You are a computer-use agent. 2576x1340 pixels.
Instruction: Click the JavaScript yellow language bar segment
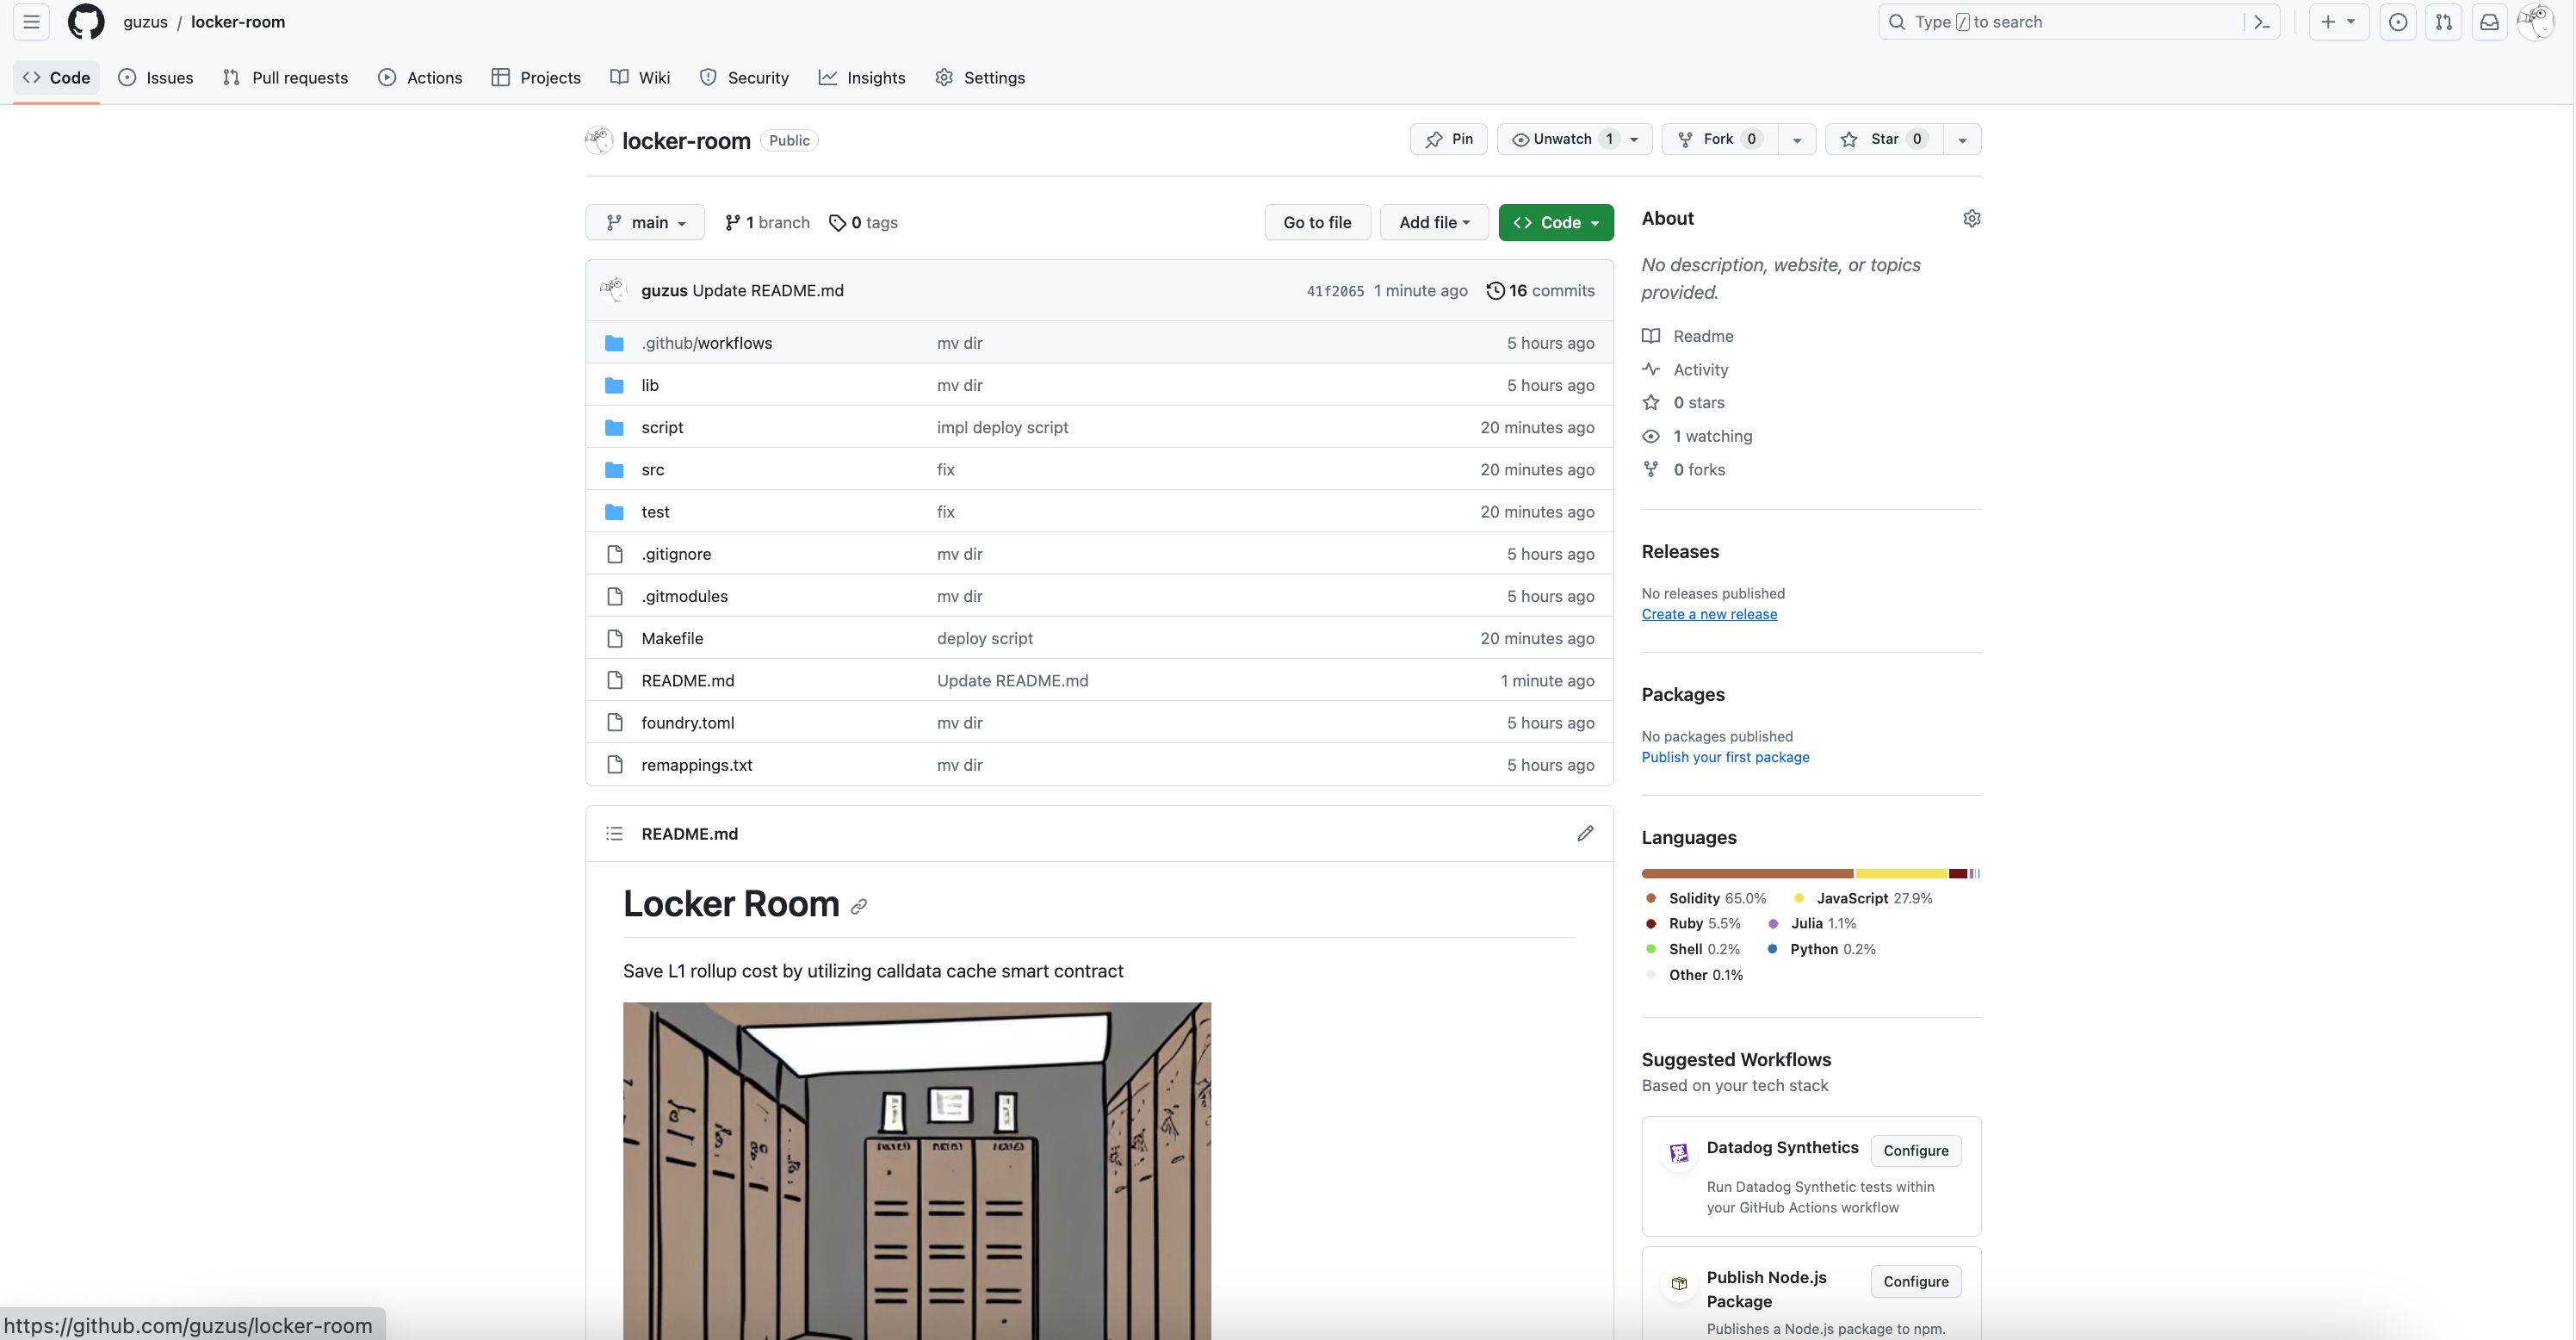1901,874
